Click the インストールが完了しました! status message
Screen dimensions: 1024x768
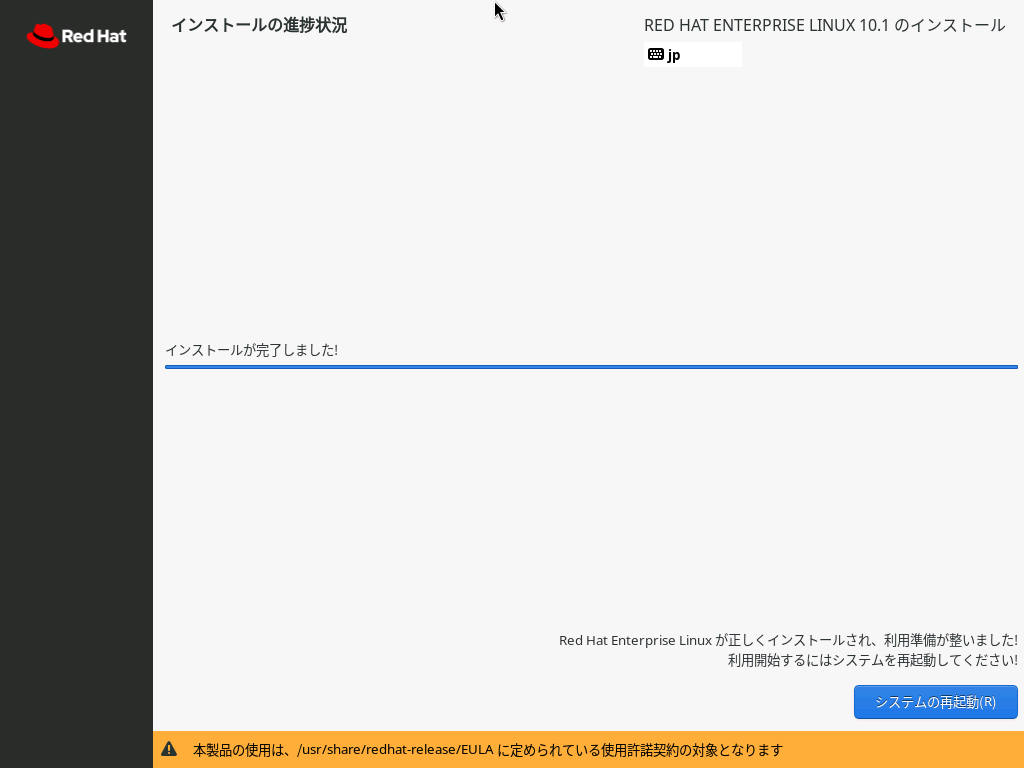pyautogui.click(x=251, y=350)
